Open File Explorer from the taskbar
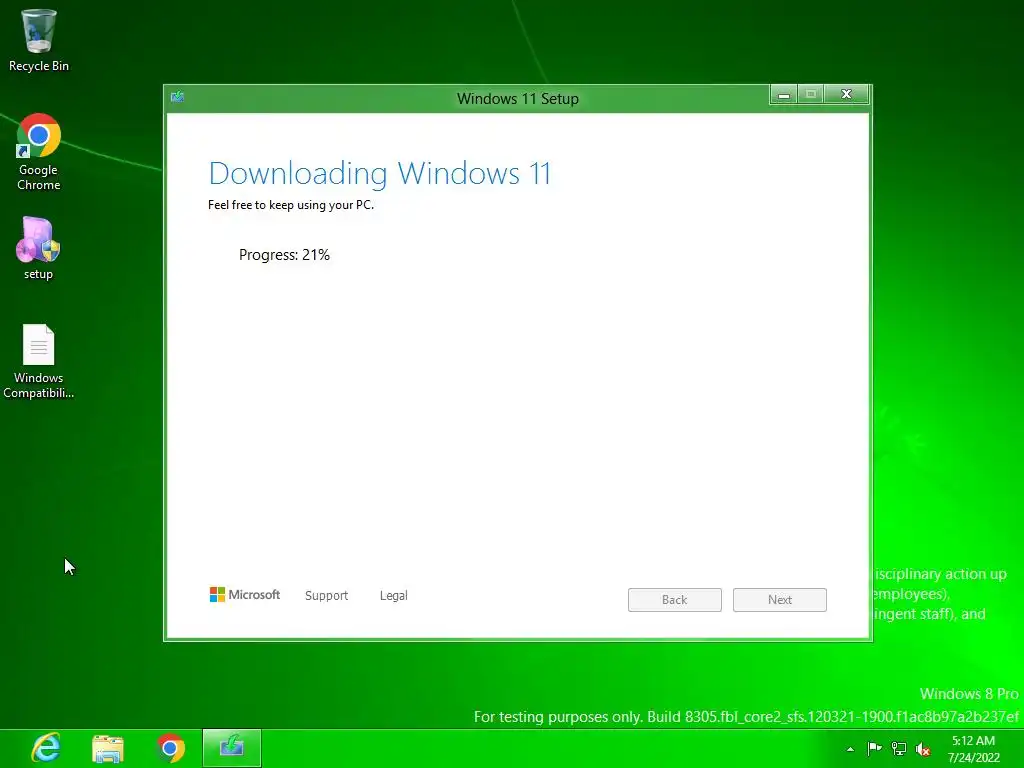1024x768 pixels. click(x=108, y=748)
